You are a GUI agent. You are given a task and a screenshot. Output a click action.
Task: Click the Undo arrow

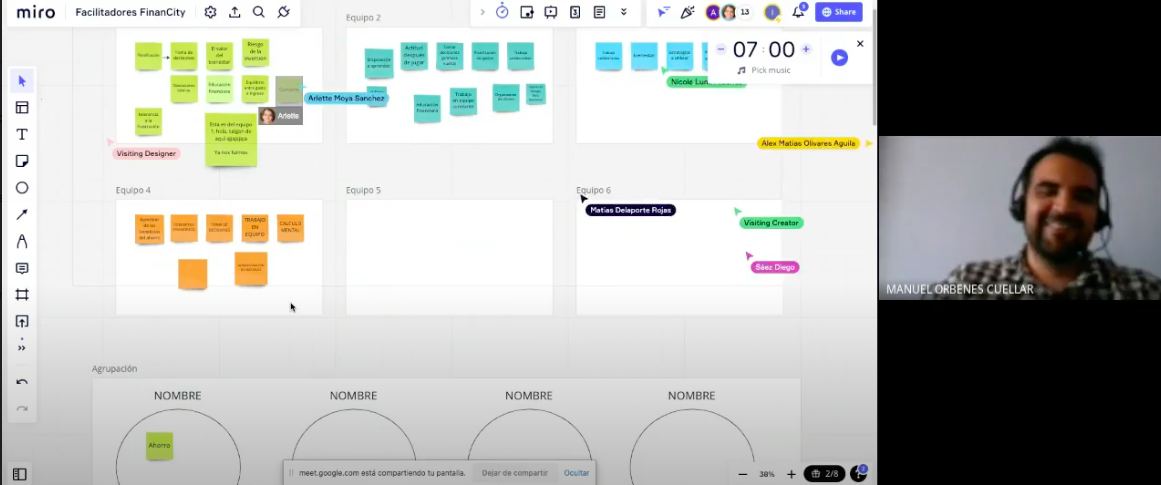pos(22,382)
